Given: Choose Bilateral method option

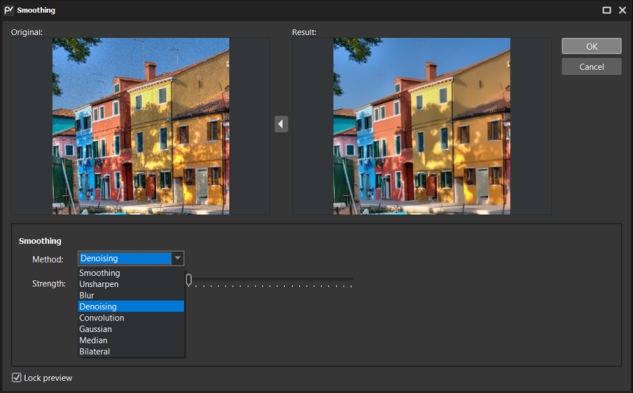Looking at the screenshot, I should (x=131, y=351).
